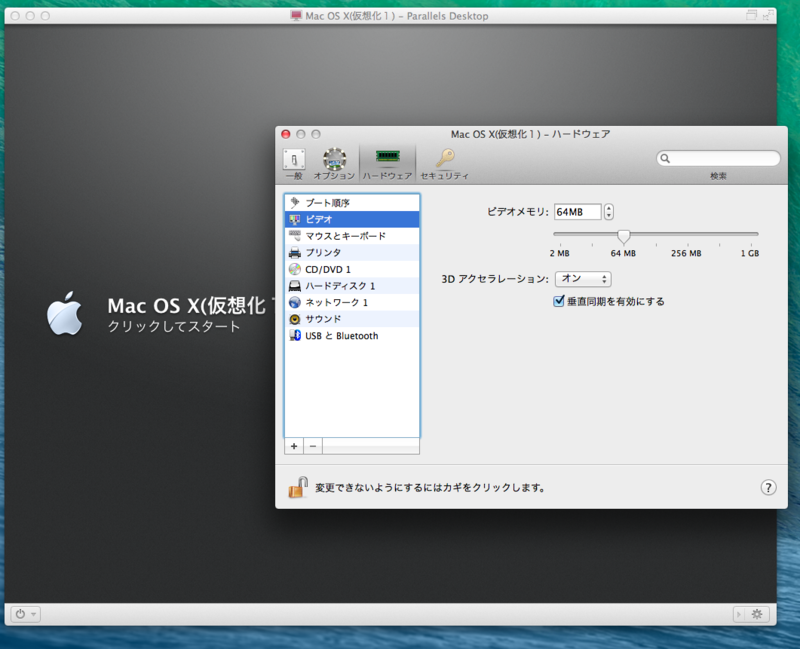Click the ビデオメモリ text field showing 64MB
The width and height of the screenshot is (800, 649).
point(578,212)
